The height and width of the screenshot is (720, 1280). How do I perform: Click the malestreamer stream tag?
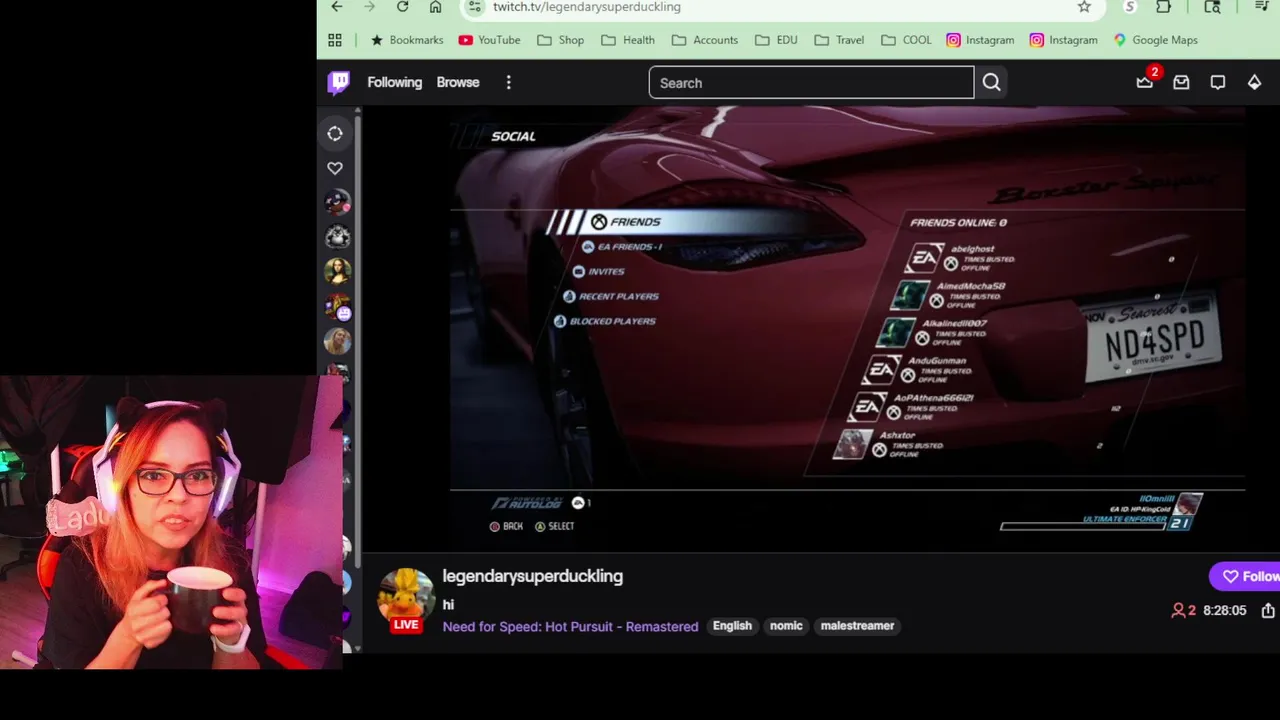pos(857,626)
